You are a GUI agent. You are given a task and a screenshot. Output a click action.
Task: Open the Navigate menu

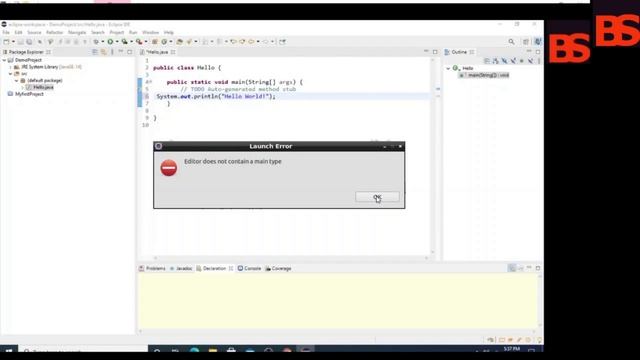tap(77, 32)
